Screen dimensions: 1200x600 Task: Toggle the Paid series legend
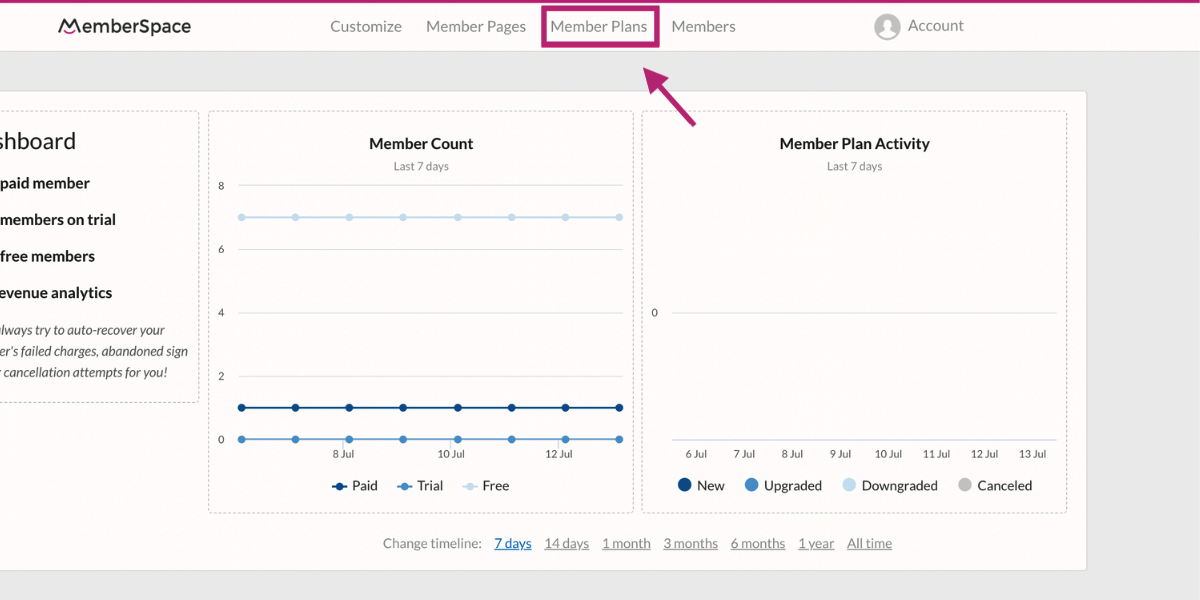pyautogui.click(x=355, y=486)
